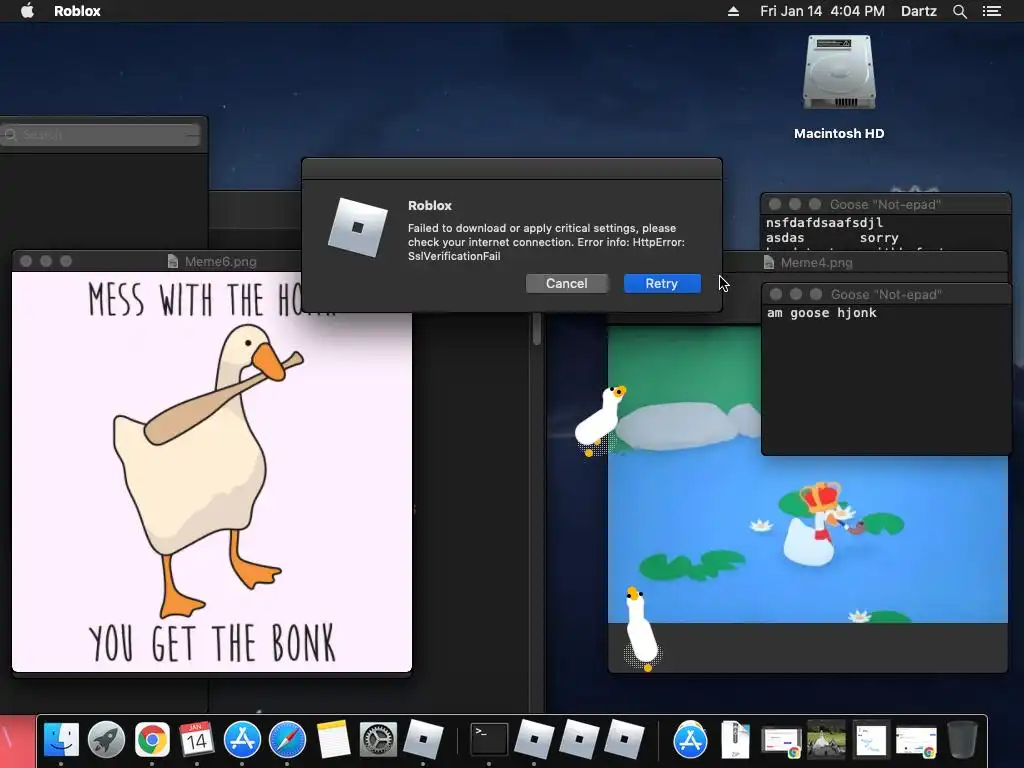Click the bonk goose image in Meme6.png

coord(212,472)
